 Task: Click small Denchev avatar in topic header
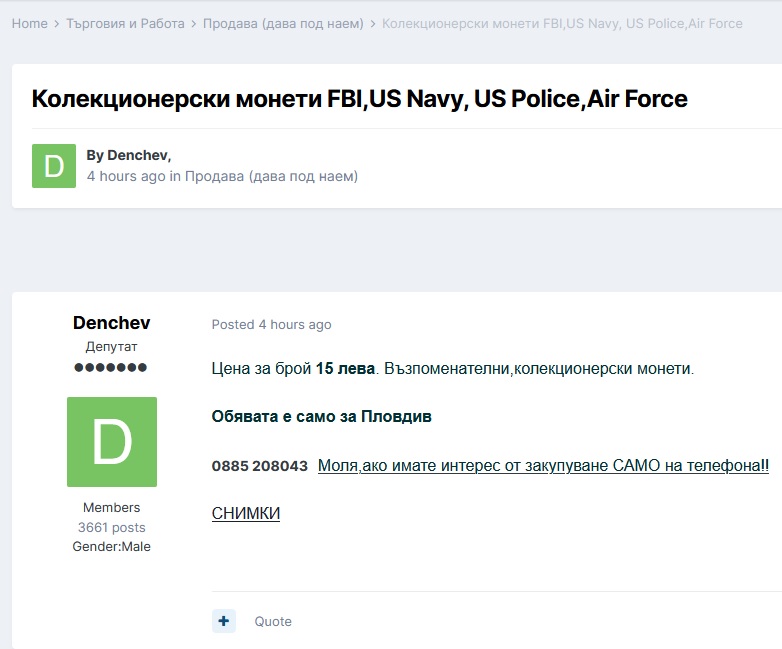(54, 166)
